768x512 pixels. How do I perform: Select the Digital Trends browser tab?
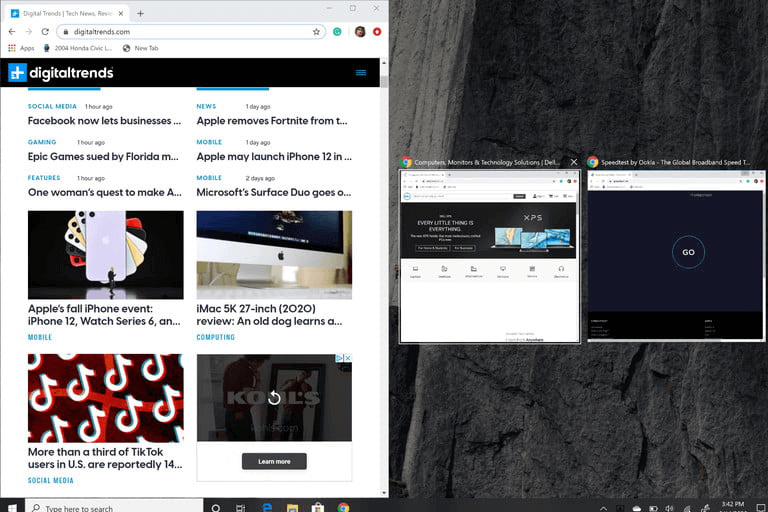[x=66, y=13]
